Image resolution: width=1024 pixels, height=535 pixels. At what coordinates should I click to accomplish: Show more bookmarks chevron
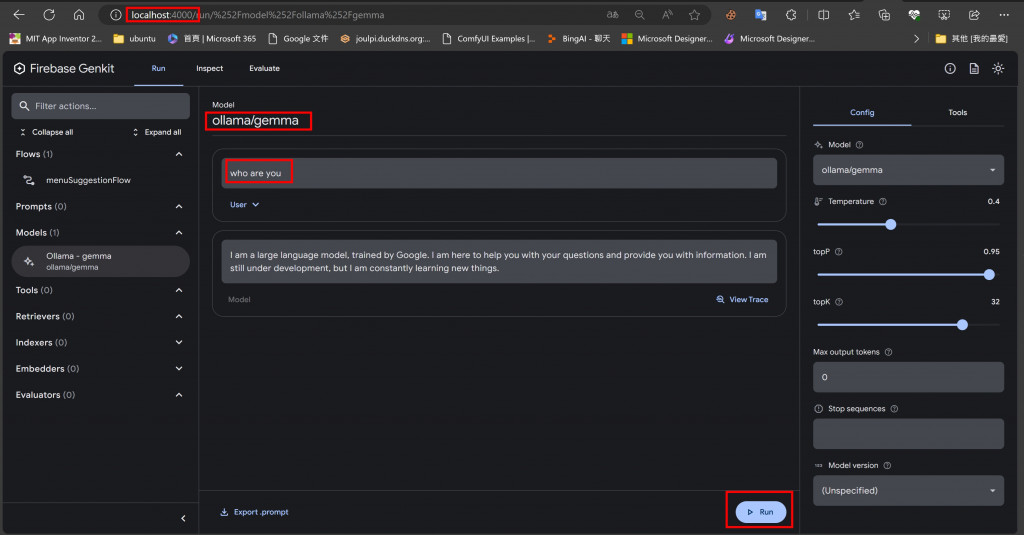pyautogui.click(x=916, y=39)
